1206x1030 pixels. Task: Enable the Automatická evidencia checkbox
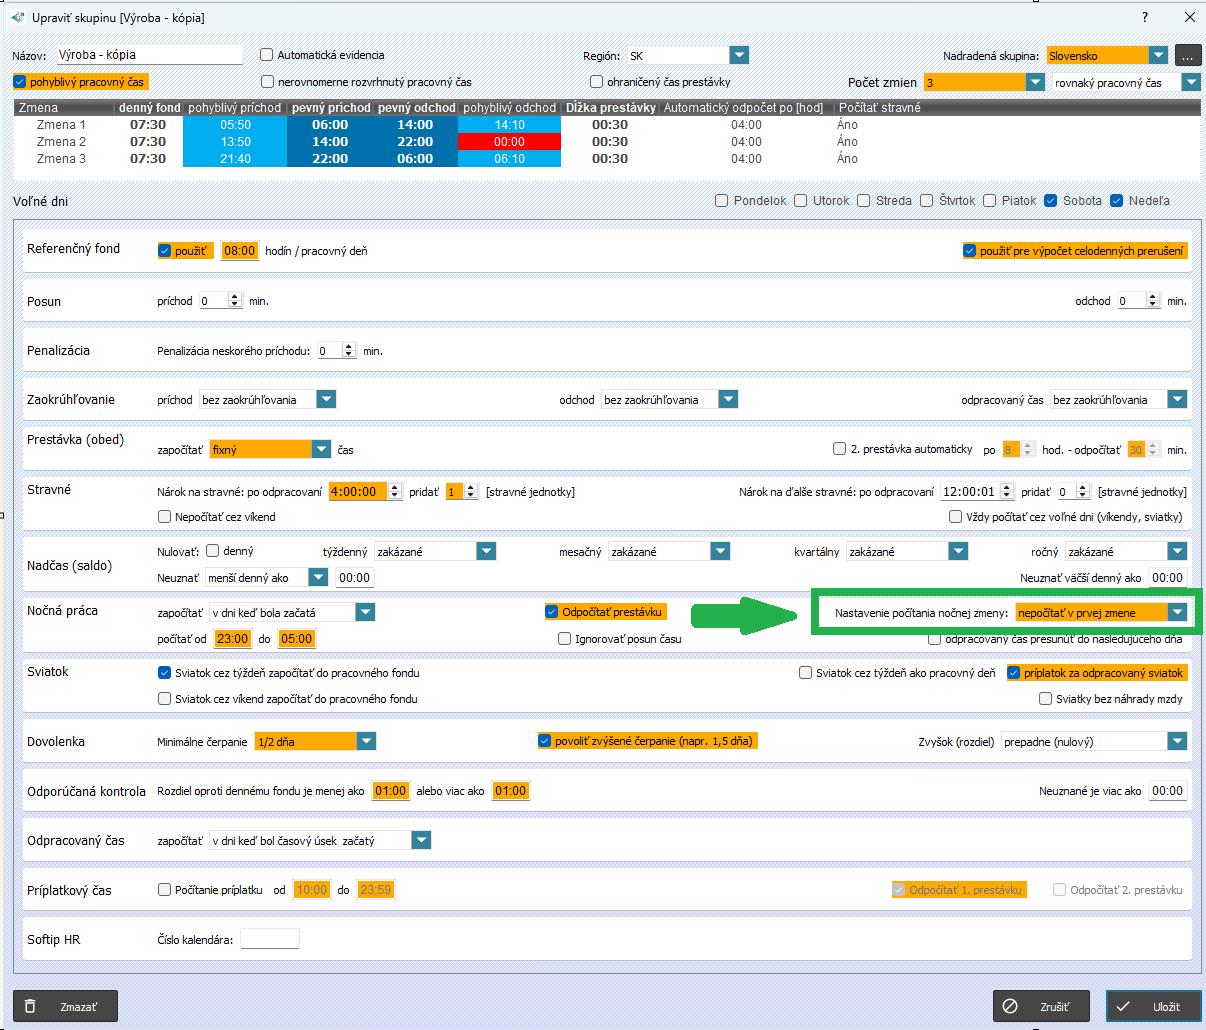click(267, 55)
